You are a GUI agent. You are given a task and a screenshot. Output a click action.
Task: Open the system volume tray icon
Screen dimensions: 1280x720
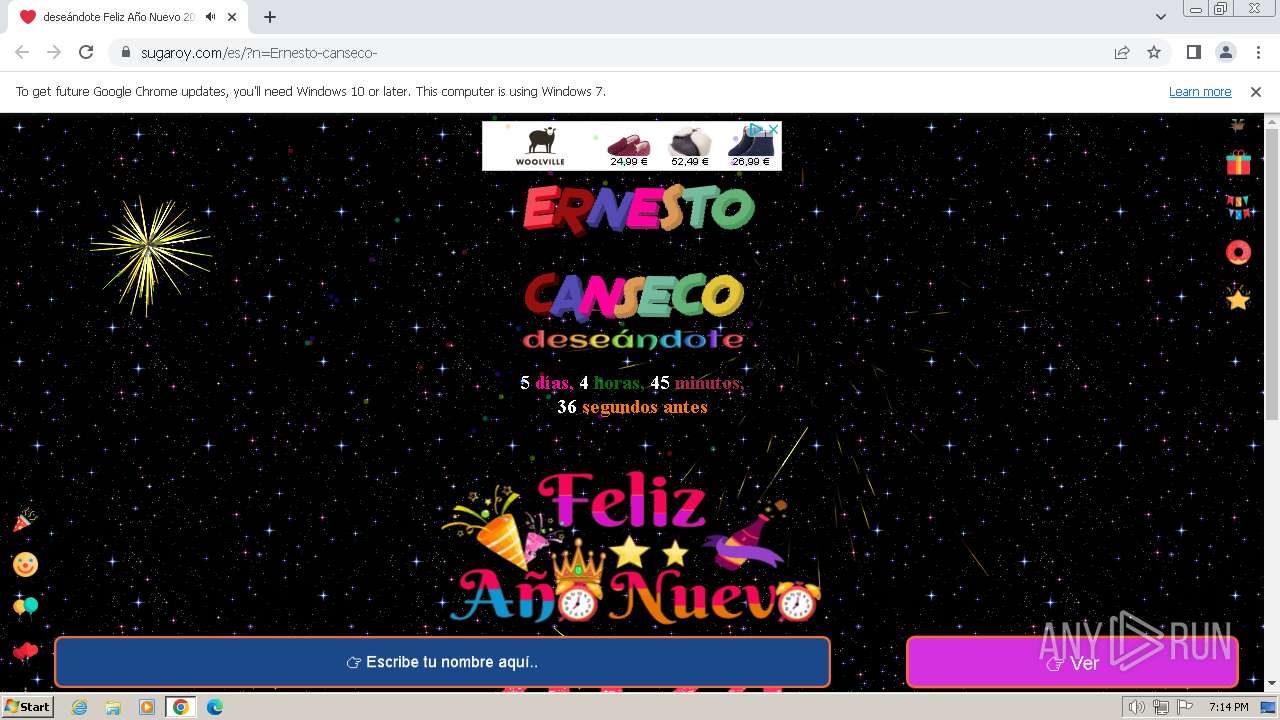[1137, 707]
